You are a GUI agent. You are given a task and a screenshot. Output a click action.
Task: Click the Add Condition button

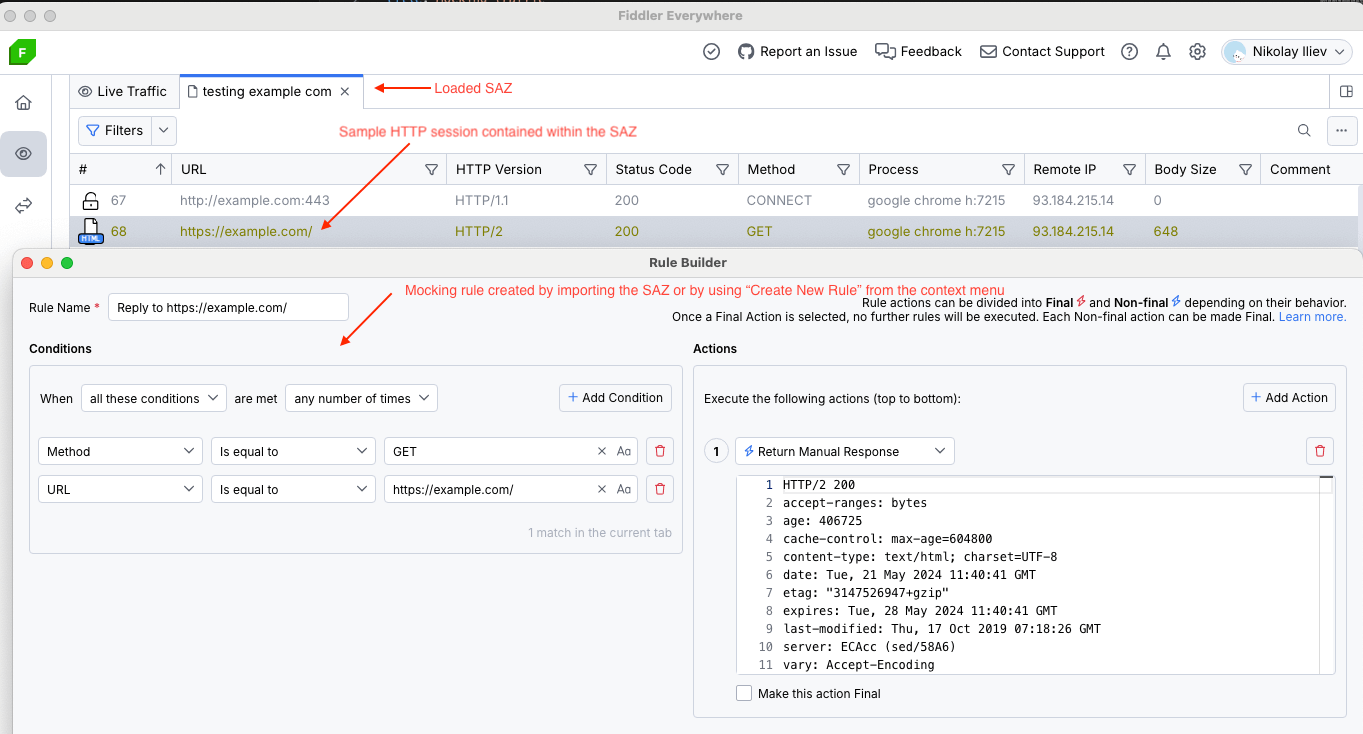pos(615,397)
